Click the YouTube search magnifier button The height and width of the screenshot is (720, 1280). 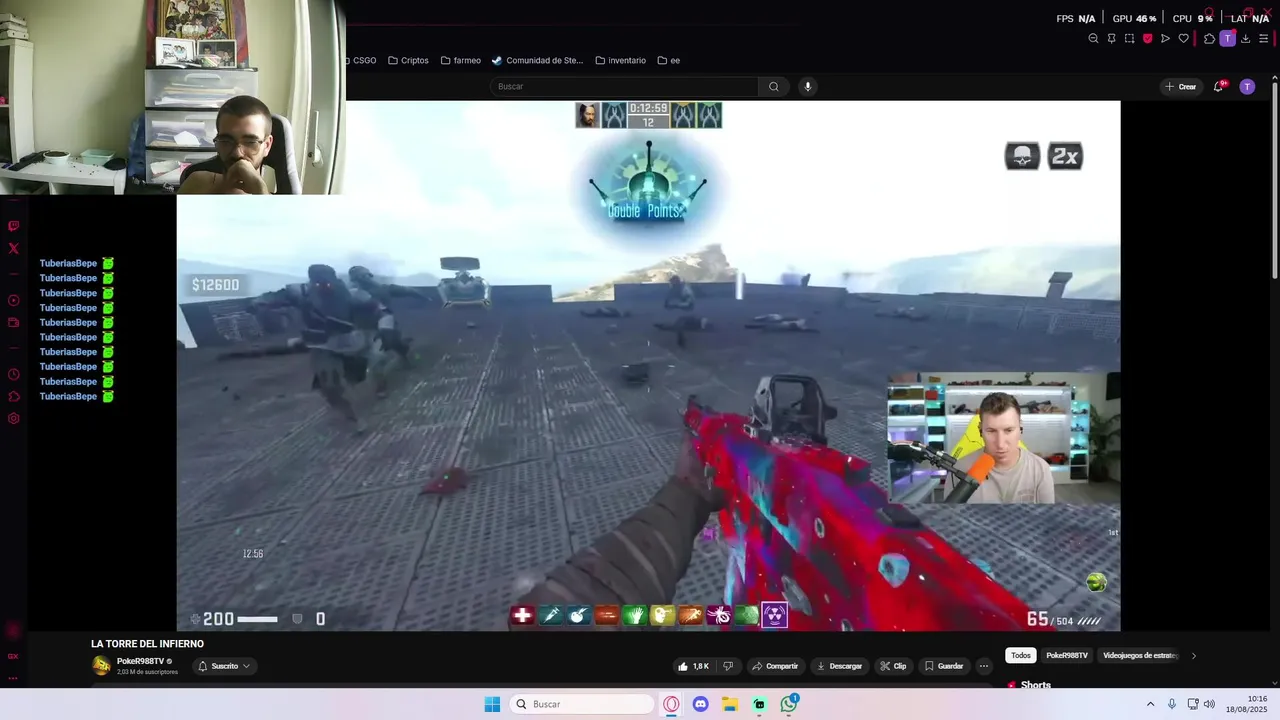coord(773,86)
